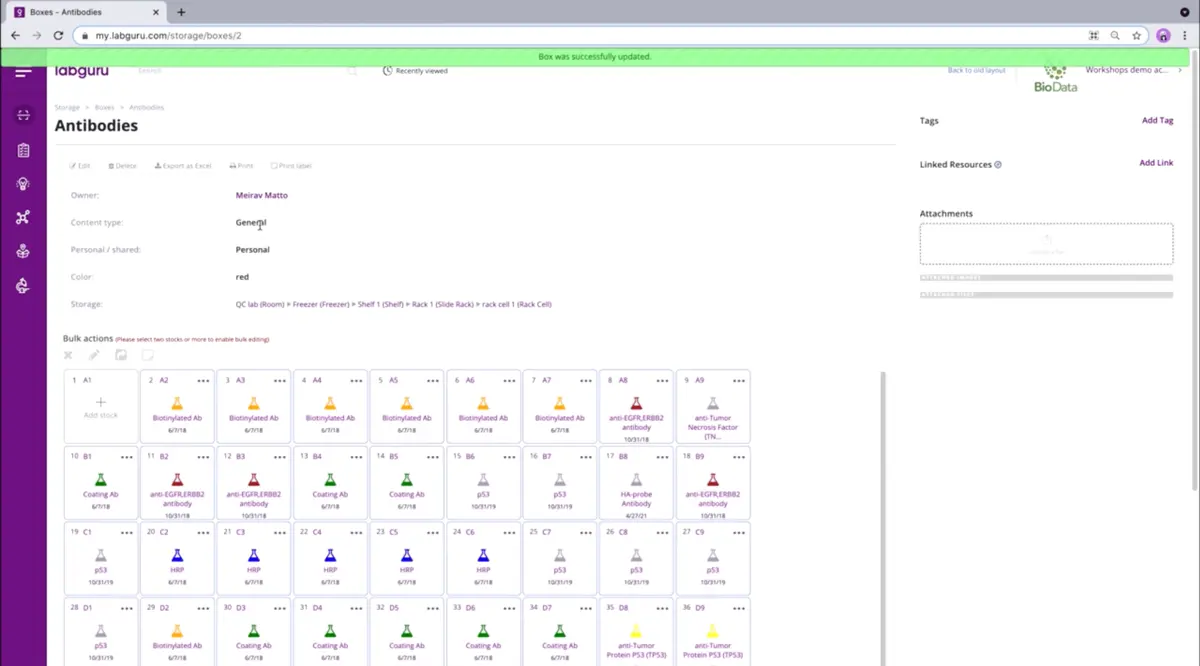Expand the Workshops demo account chevron
The width and height of the screenshot is (1200, 666).
tap(1180, 71)
